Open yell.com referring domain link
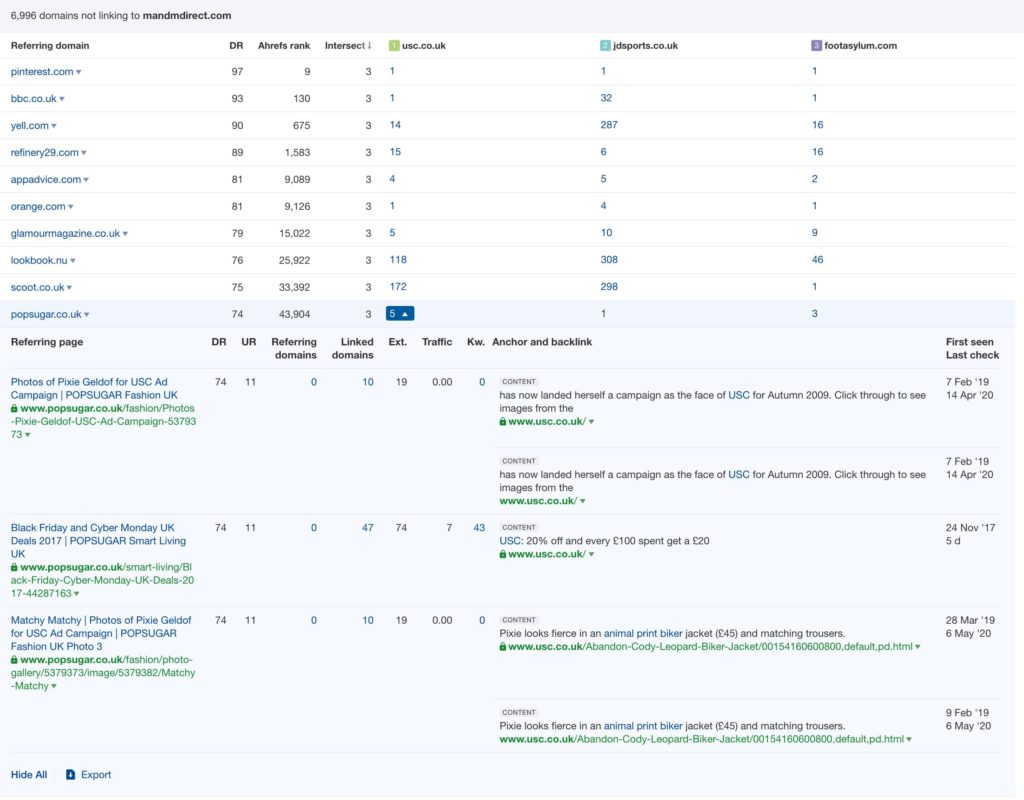The image size is (1024, 800). coord(29,125)
